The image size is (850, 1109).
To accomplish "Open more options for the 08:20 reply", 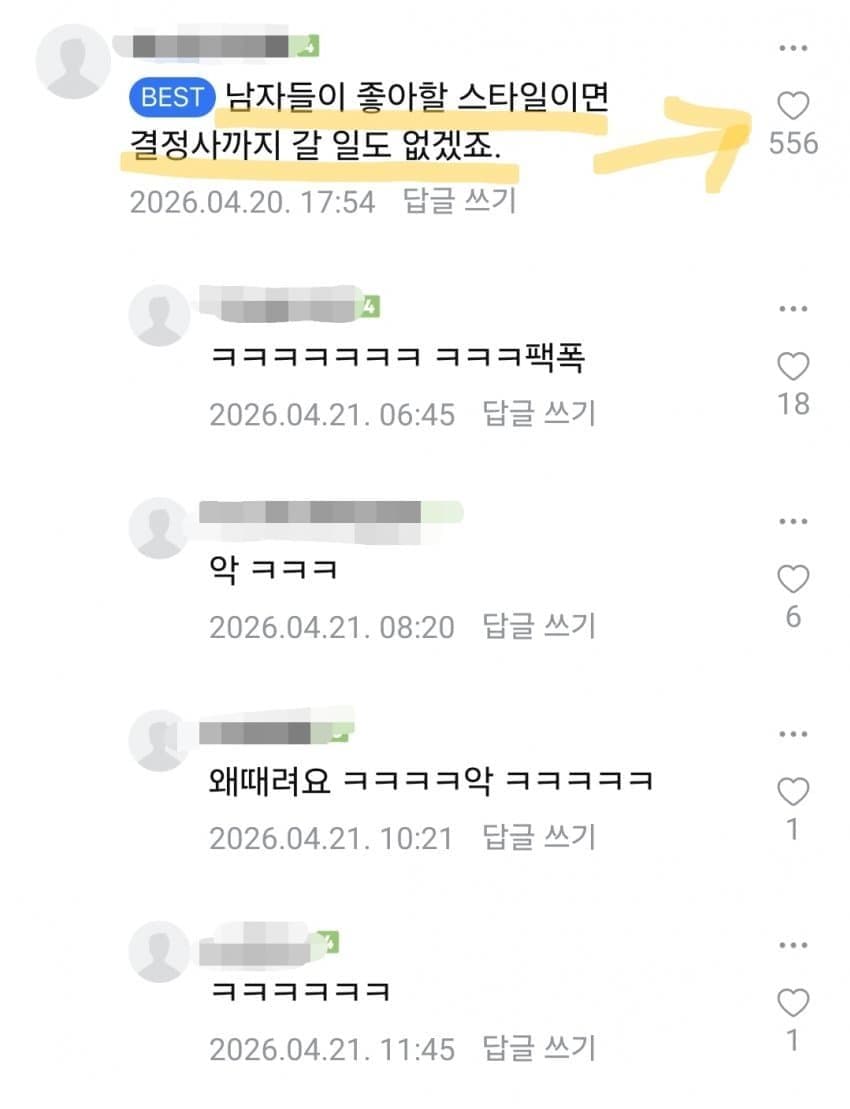I will tap(793, 521).
